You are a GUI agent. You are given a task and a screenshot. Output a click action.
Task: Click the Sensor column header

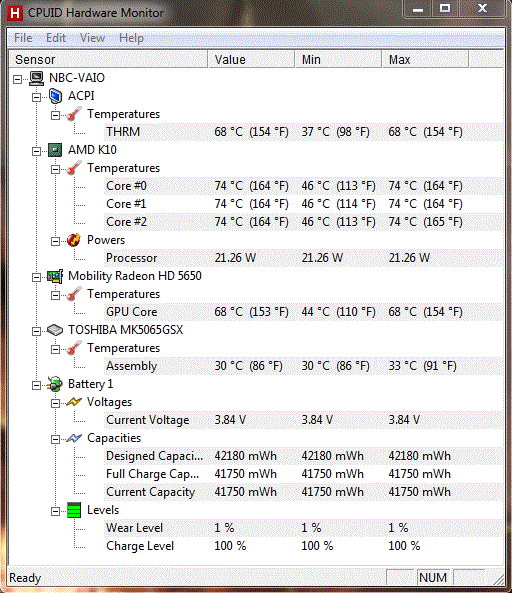tap(108, 59)
